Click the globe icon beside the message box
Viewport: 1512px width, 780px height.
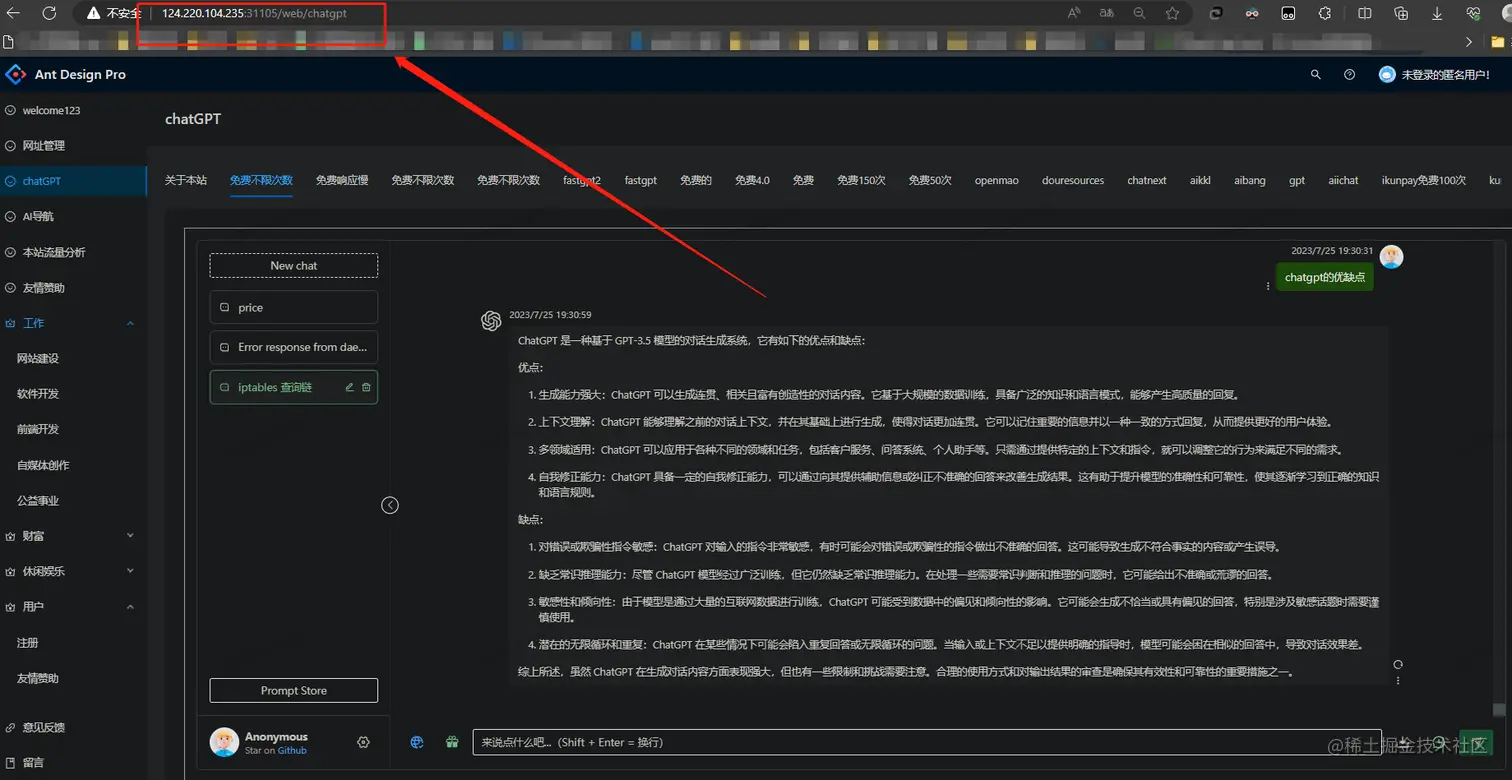(x=417, y=742)
